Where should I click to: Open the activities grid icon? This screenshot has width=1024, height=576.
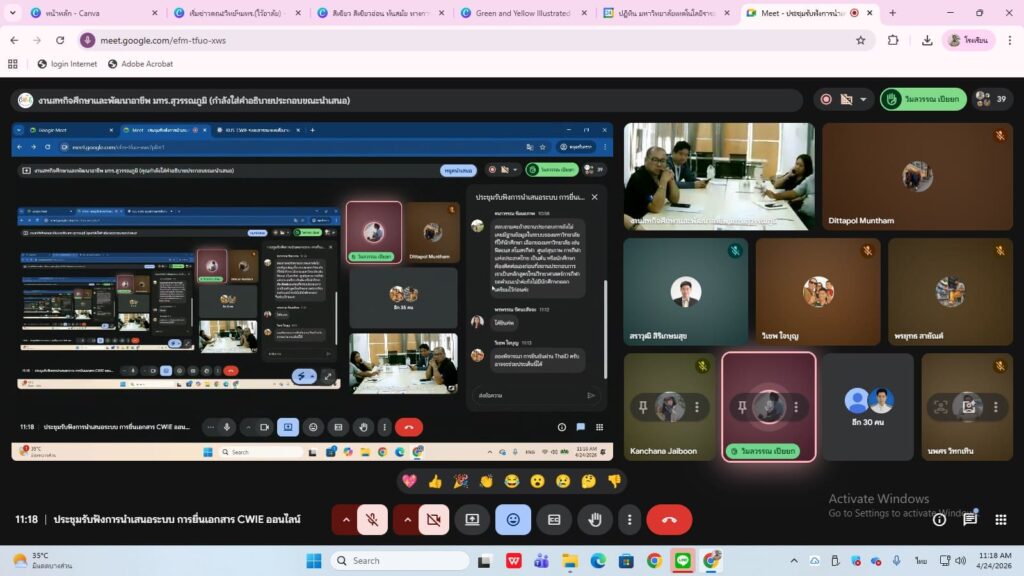1000,519
